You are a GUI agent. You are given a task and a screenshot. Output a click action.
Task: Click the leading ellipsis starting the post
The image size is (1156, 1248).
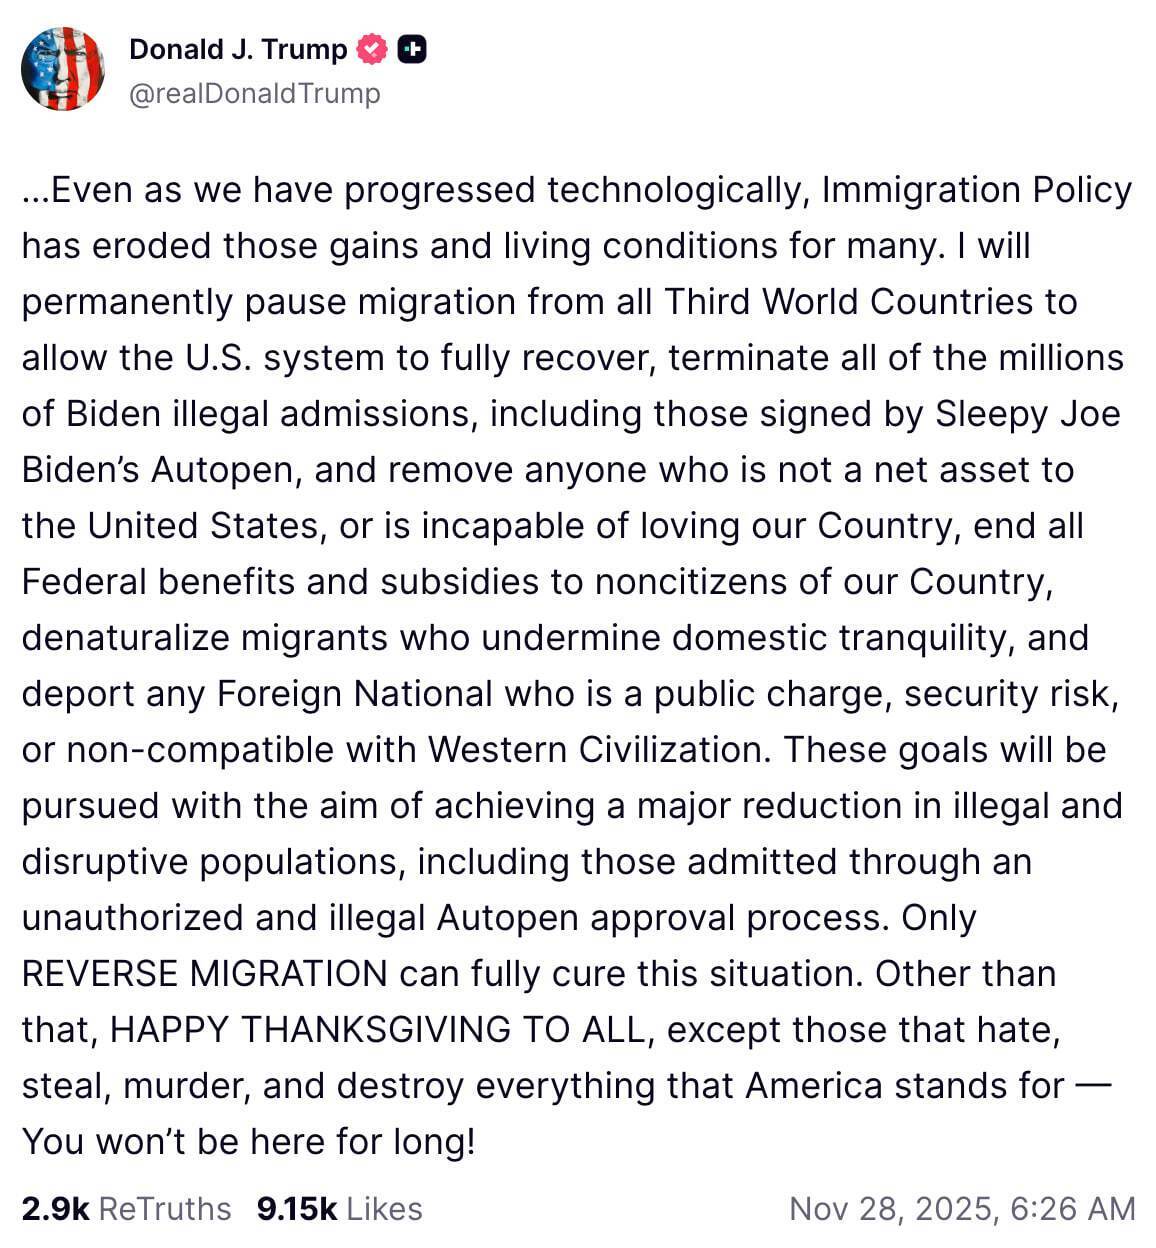tap(35, 190)
